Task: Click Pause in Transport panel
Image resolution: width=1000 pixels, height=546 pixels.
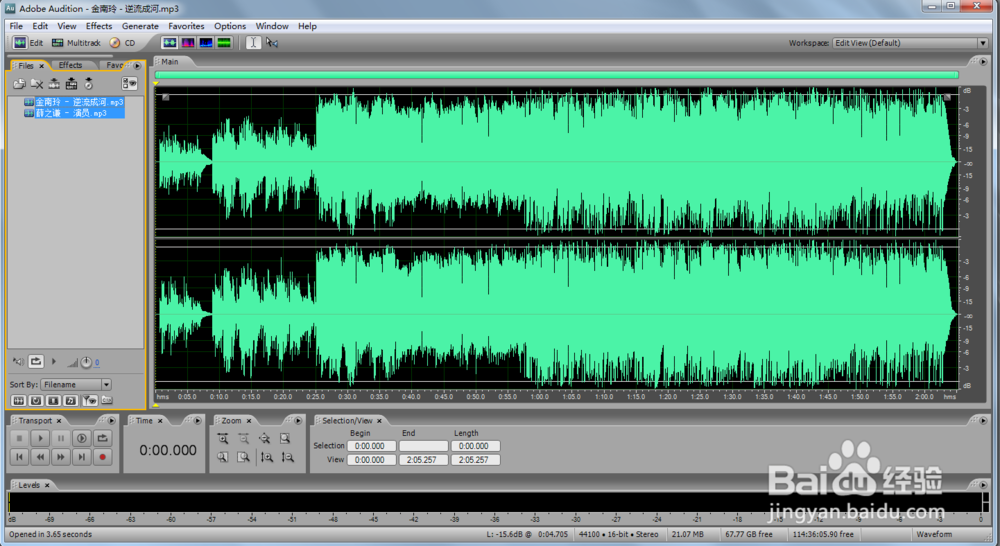Action: point(61,438)
